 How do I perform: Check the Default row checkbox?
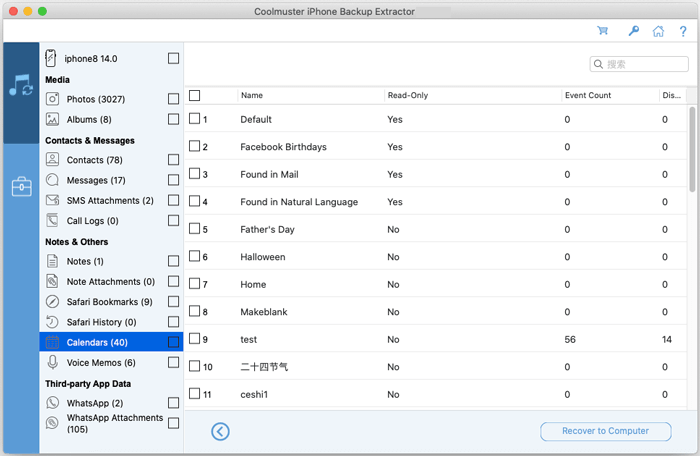(194, 118)
